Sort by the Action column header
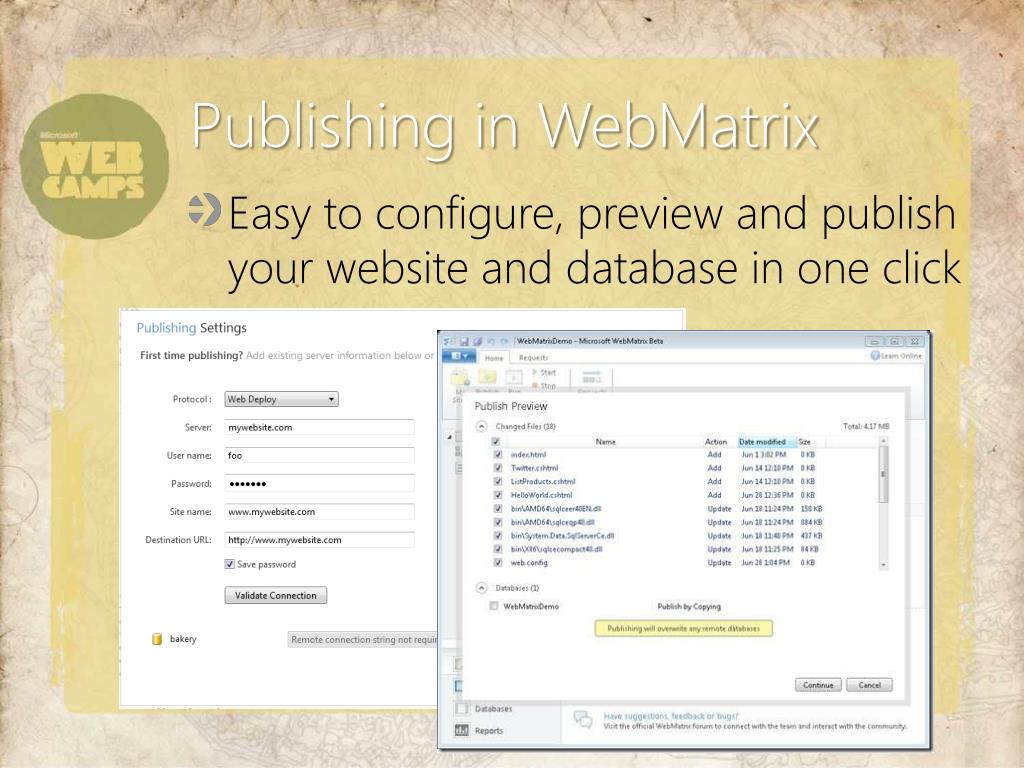1024x768 pixels. [716, 442]
